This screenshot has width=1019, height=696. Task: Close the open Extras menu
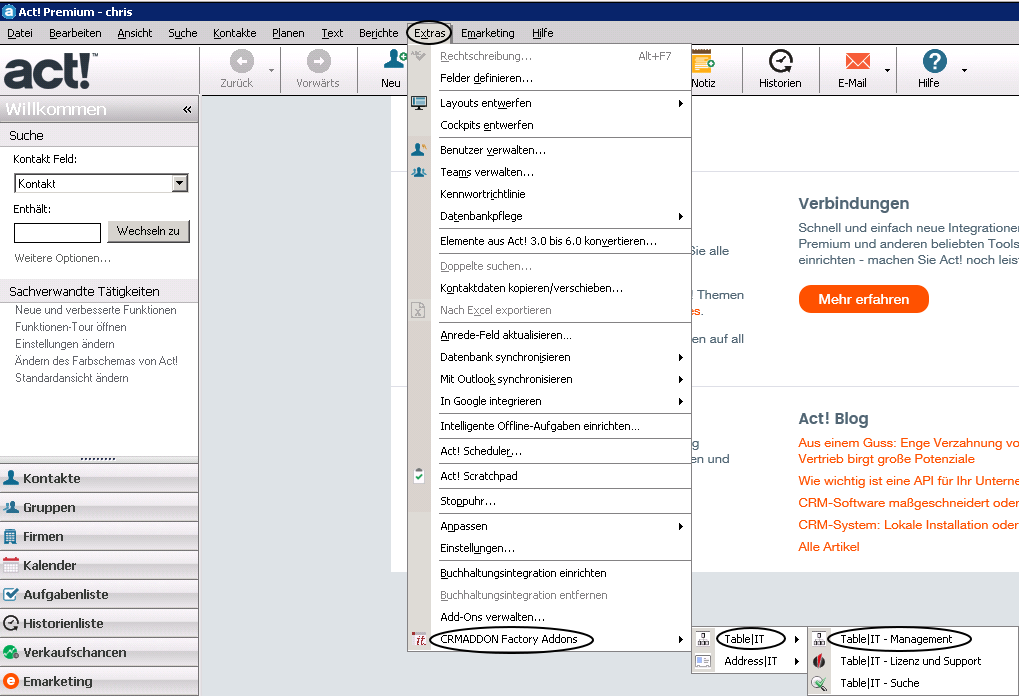point(430,33)
